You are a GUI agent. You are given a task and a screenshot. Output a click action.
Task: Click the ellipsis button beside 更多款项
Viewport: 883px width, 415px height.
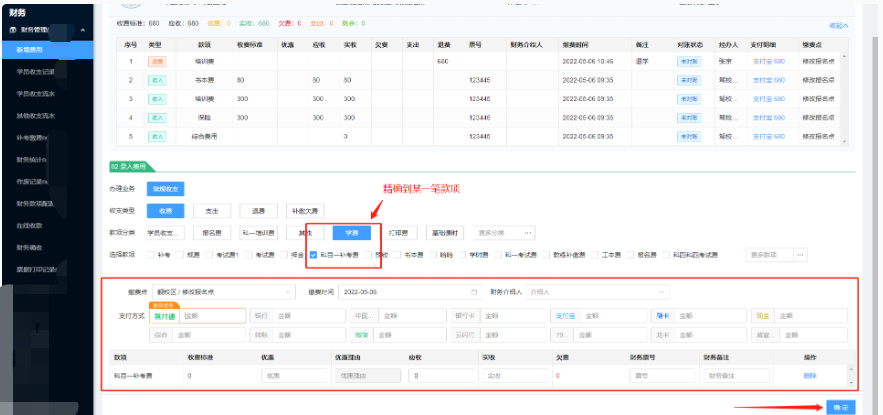[x=799, y=255]
